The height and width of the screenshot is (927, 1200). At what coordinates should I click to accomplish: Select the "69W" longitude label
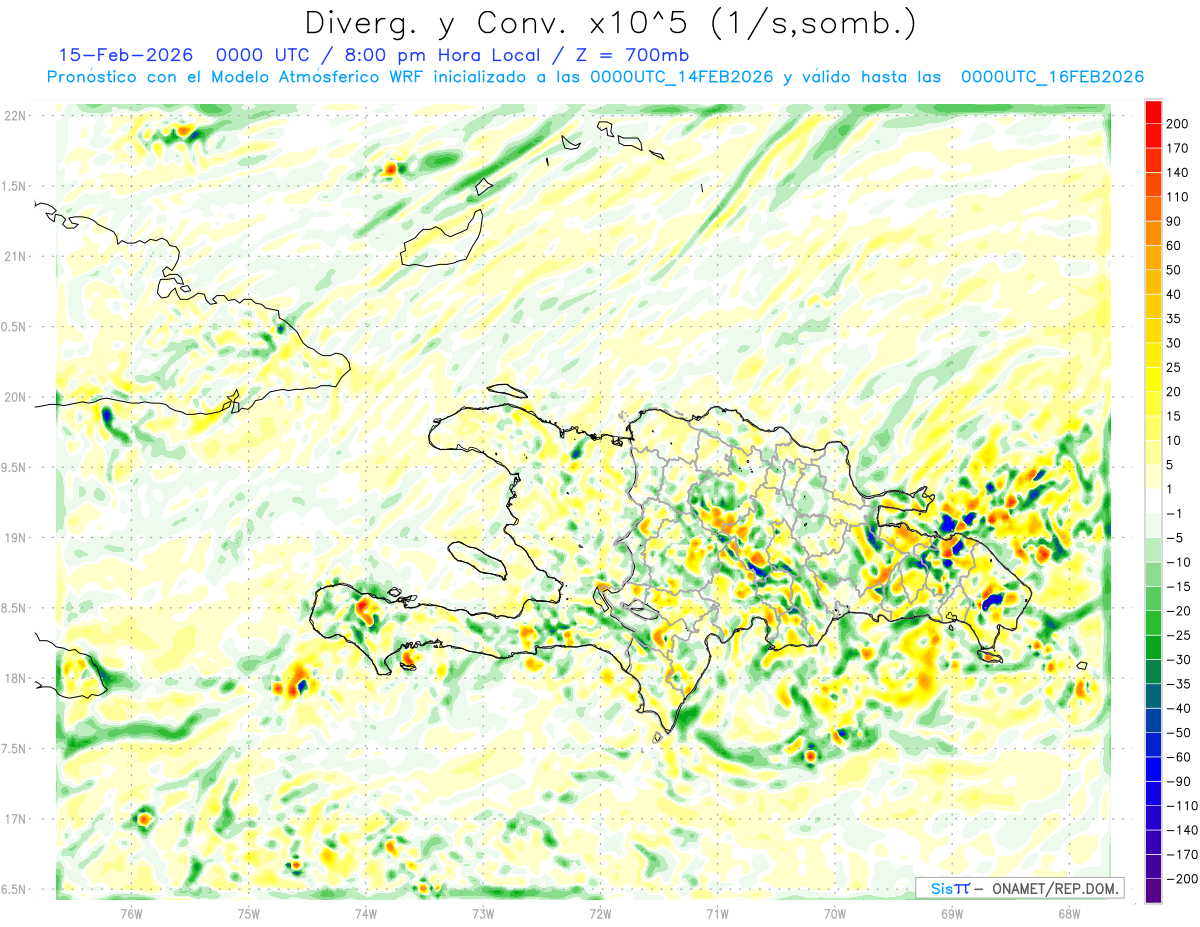point(952,913)
